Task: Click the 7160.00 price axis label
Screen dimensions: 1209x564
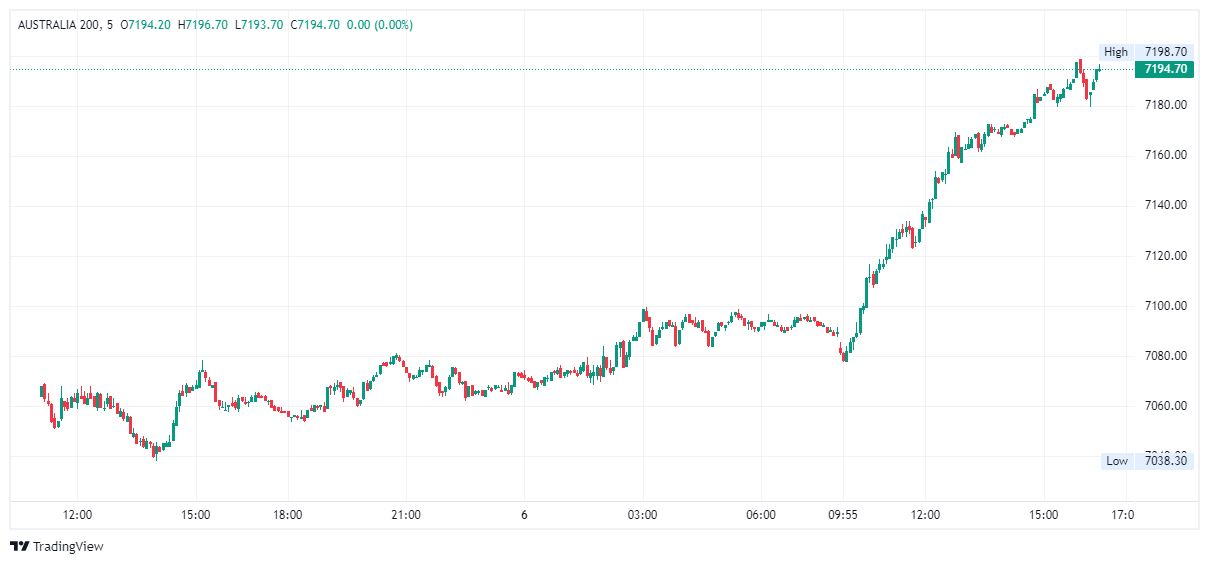Action: click(x=1165, y=155)
